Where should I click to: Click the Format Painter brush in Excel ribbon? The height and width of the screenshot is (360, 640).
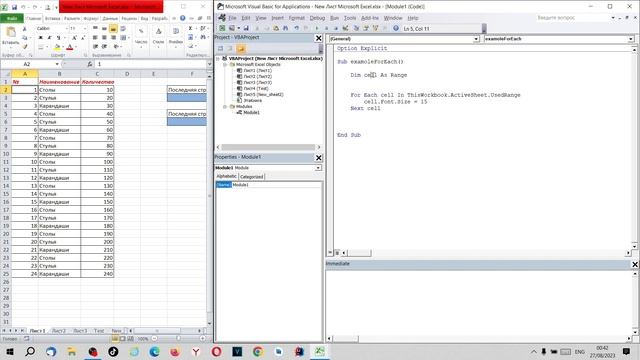(x=24, y=47)
